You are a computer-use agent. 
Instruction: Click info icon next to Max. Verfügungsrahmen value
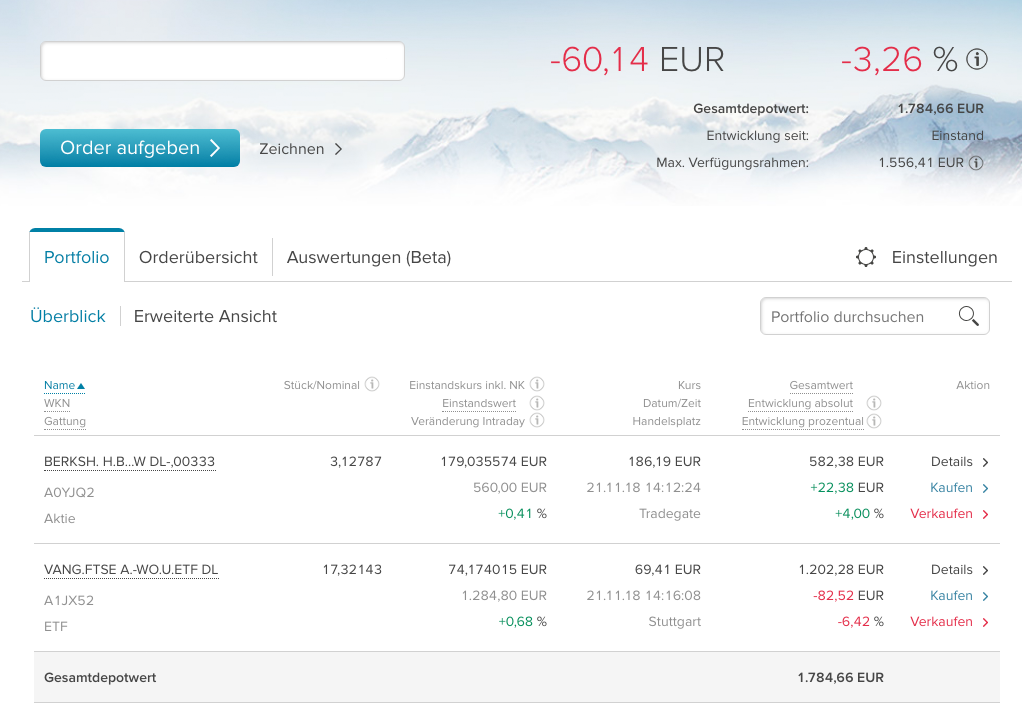click(976, 163)
